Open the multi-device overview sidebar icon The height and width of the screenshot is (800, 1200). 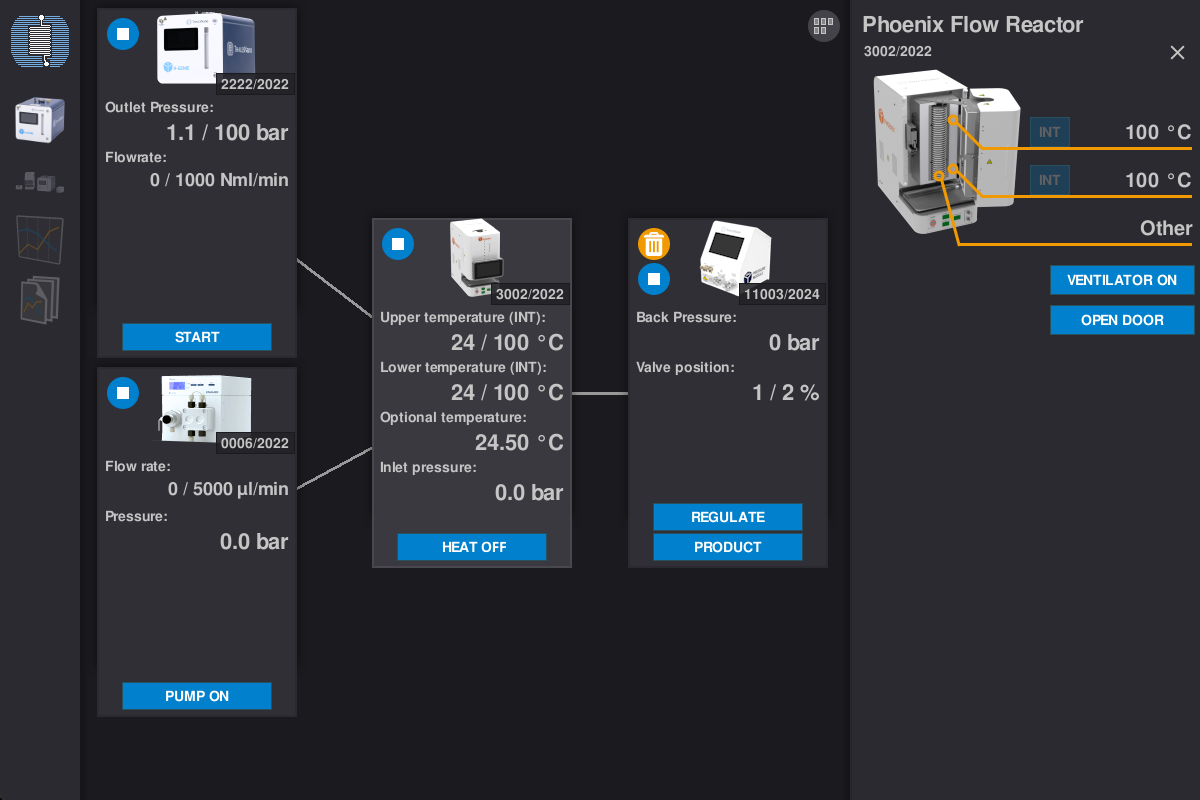click(x=40, y=181)
